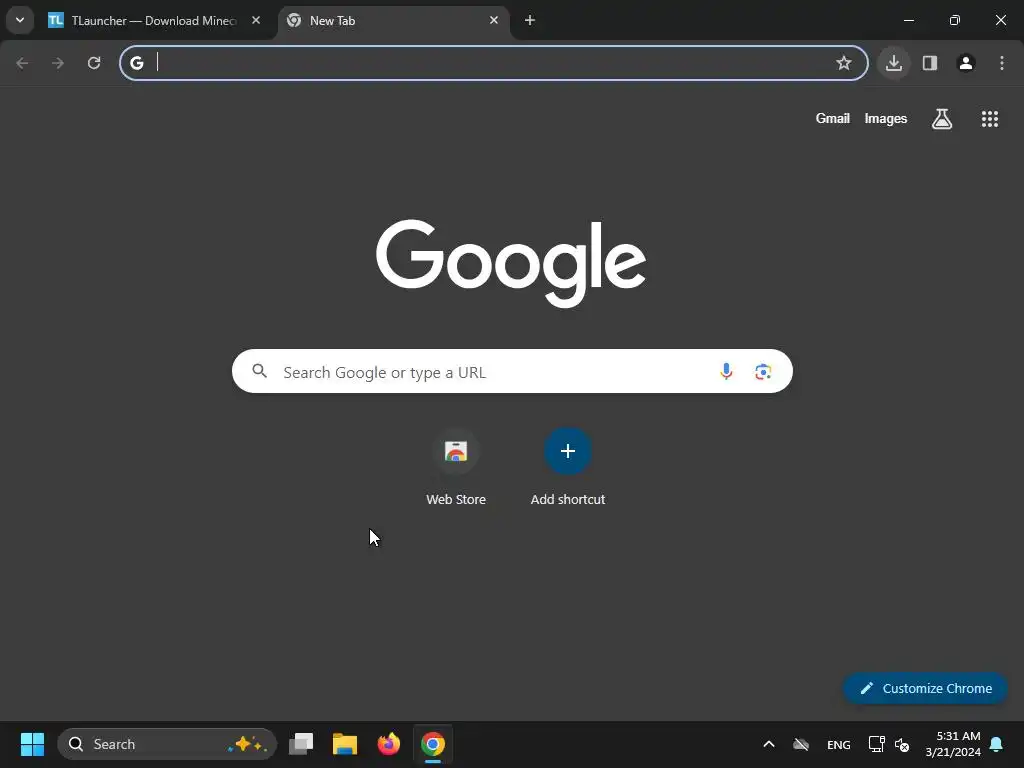Start voice search with microphone icon
Image resolution: width=1024 pixels, height=768 pixels.
[x=726, y=372]
